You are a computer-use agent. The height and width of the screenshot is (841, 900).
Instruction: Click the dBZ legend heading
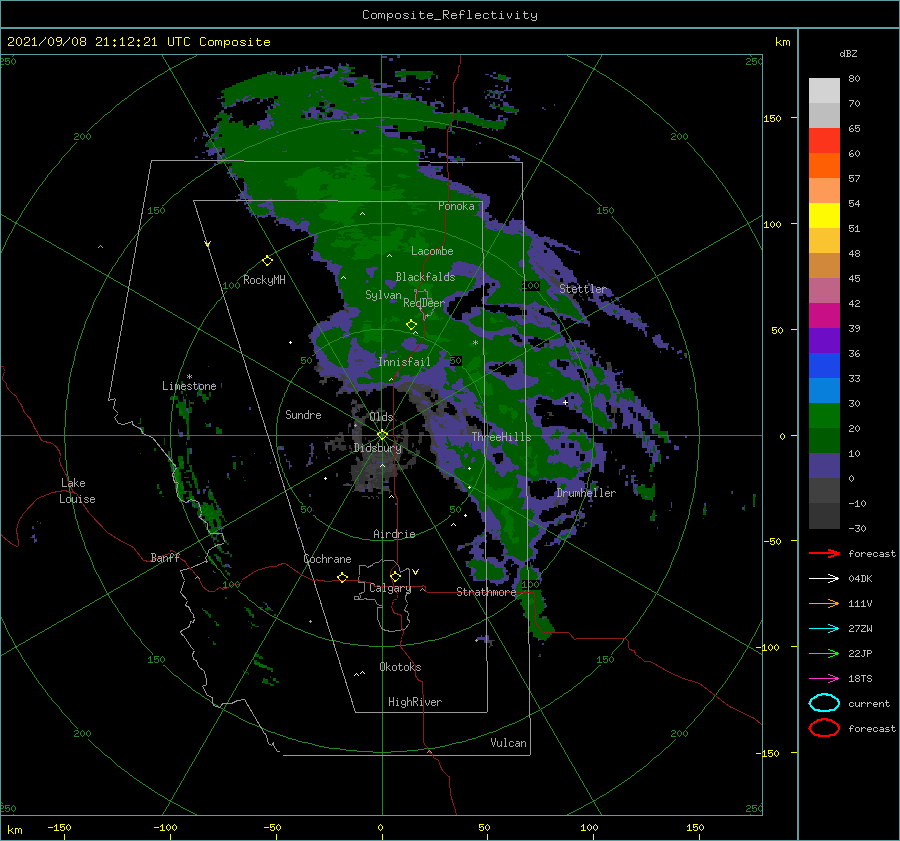tap(848, 54)
